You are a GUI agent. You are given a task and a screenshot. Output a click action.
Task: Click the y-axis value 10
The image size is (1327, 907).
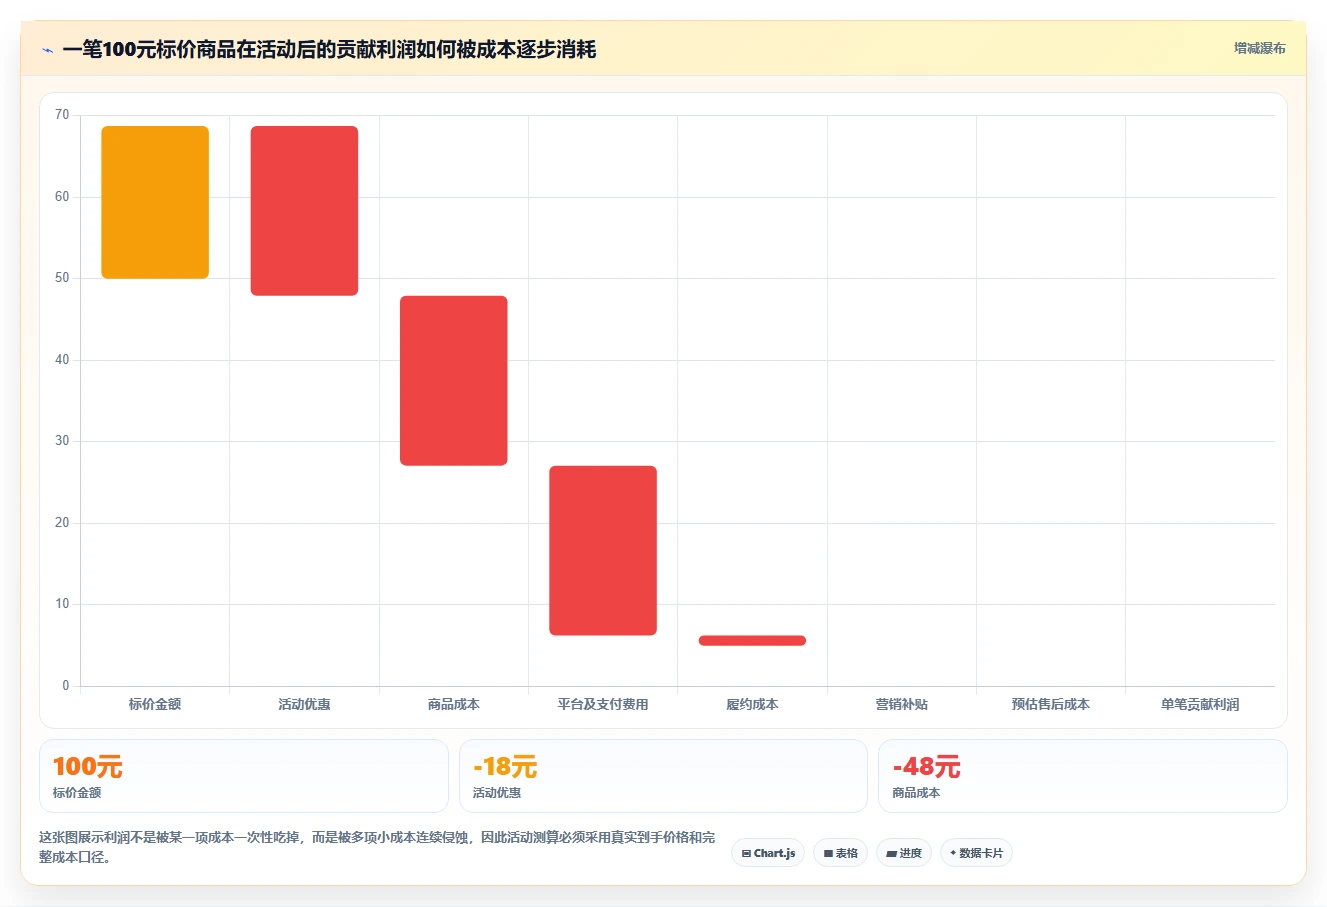[62, 604]
